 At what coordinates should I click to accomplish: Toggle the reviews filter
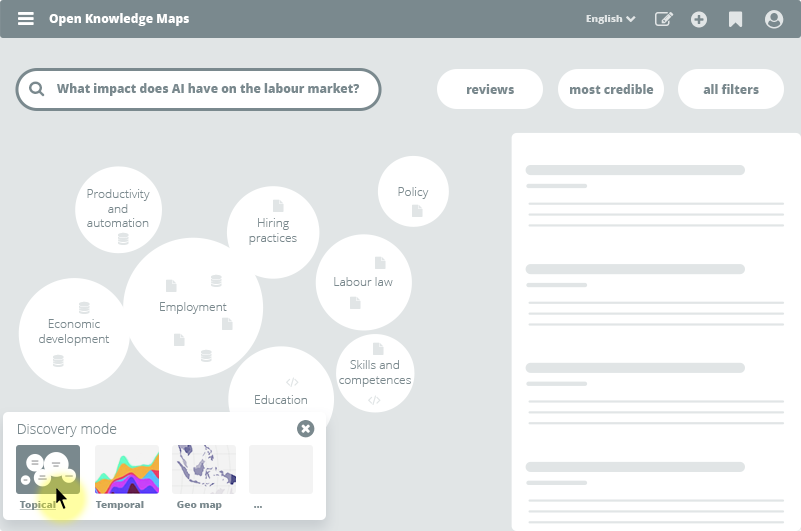click(490, 89)
